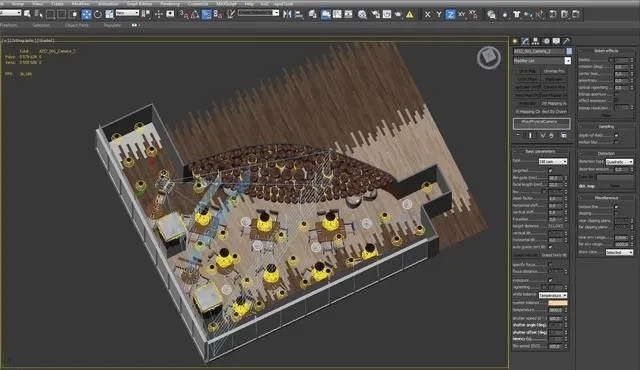This screenshot has width=640, height=370.
Task: Open the show cone Selected dropdown
Action: coord(619,253)
